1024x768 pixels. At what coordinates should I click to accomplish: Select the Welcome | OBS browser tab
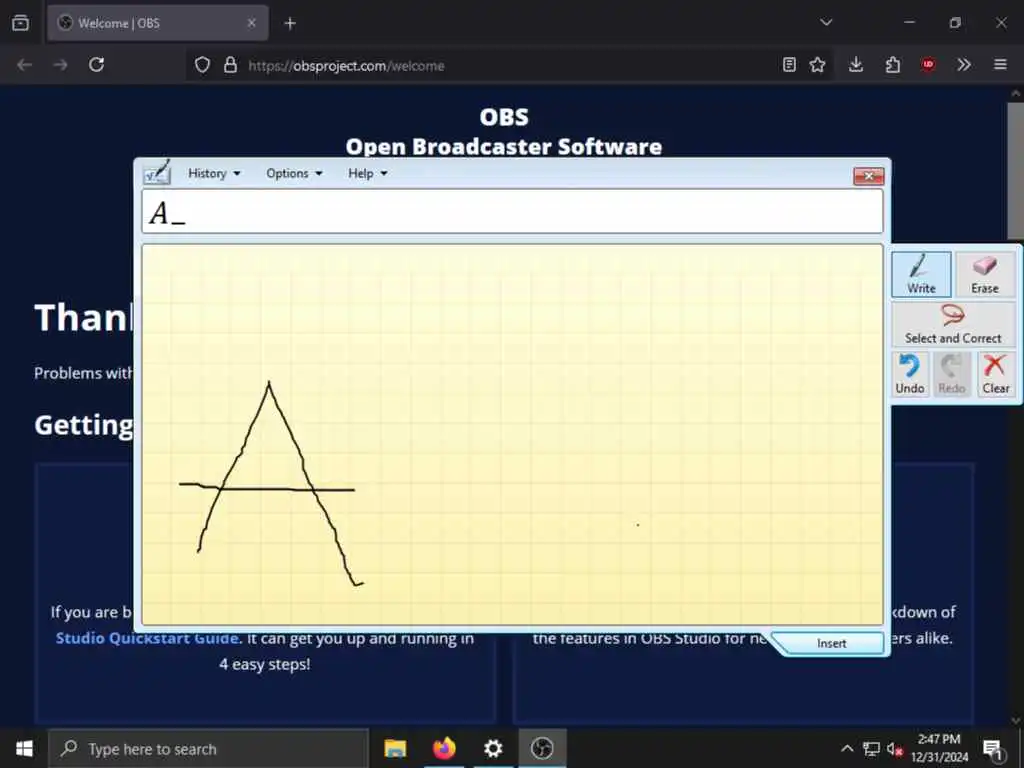click(157, 23)
